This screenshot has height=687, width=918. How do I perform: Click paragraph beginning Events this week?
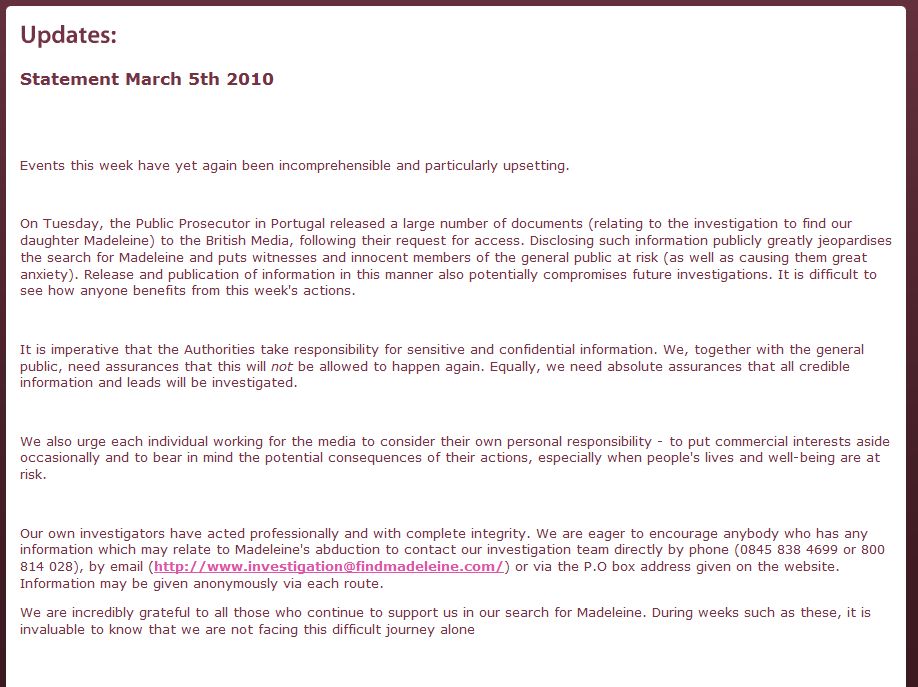click(294, 166)
